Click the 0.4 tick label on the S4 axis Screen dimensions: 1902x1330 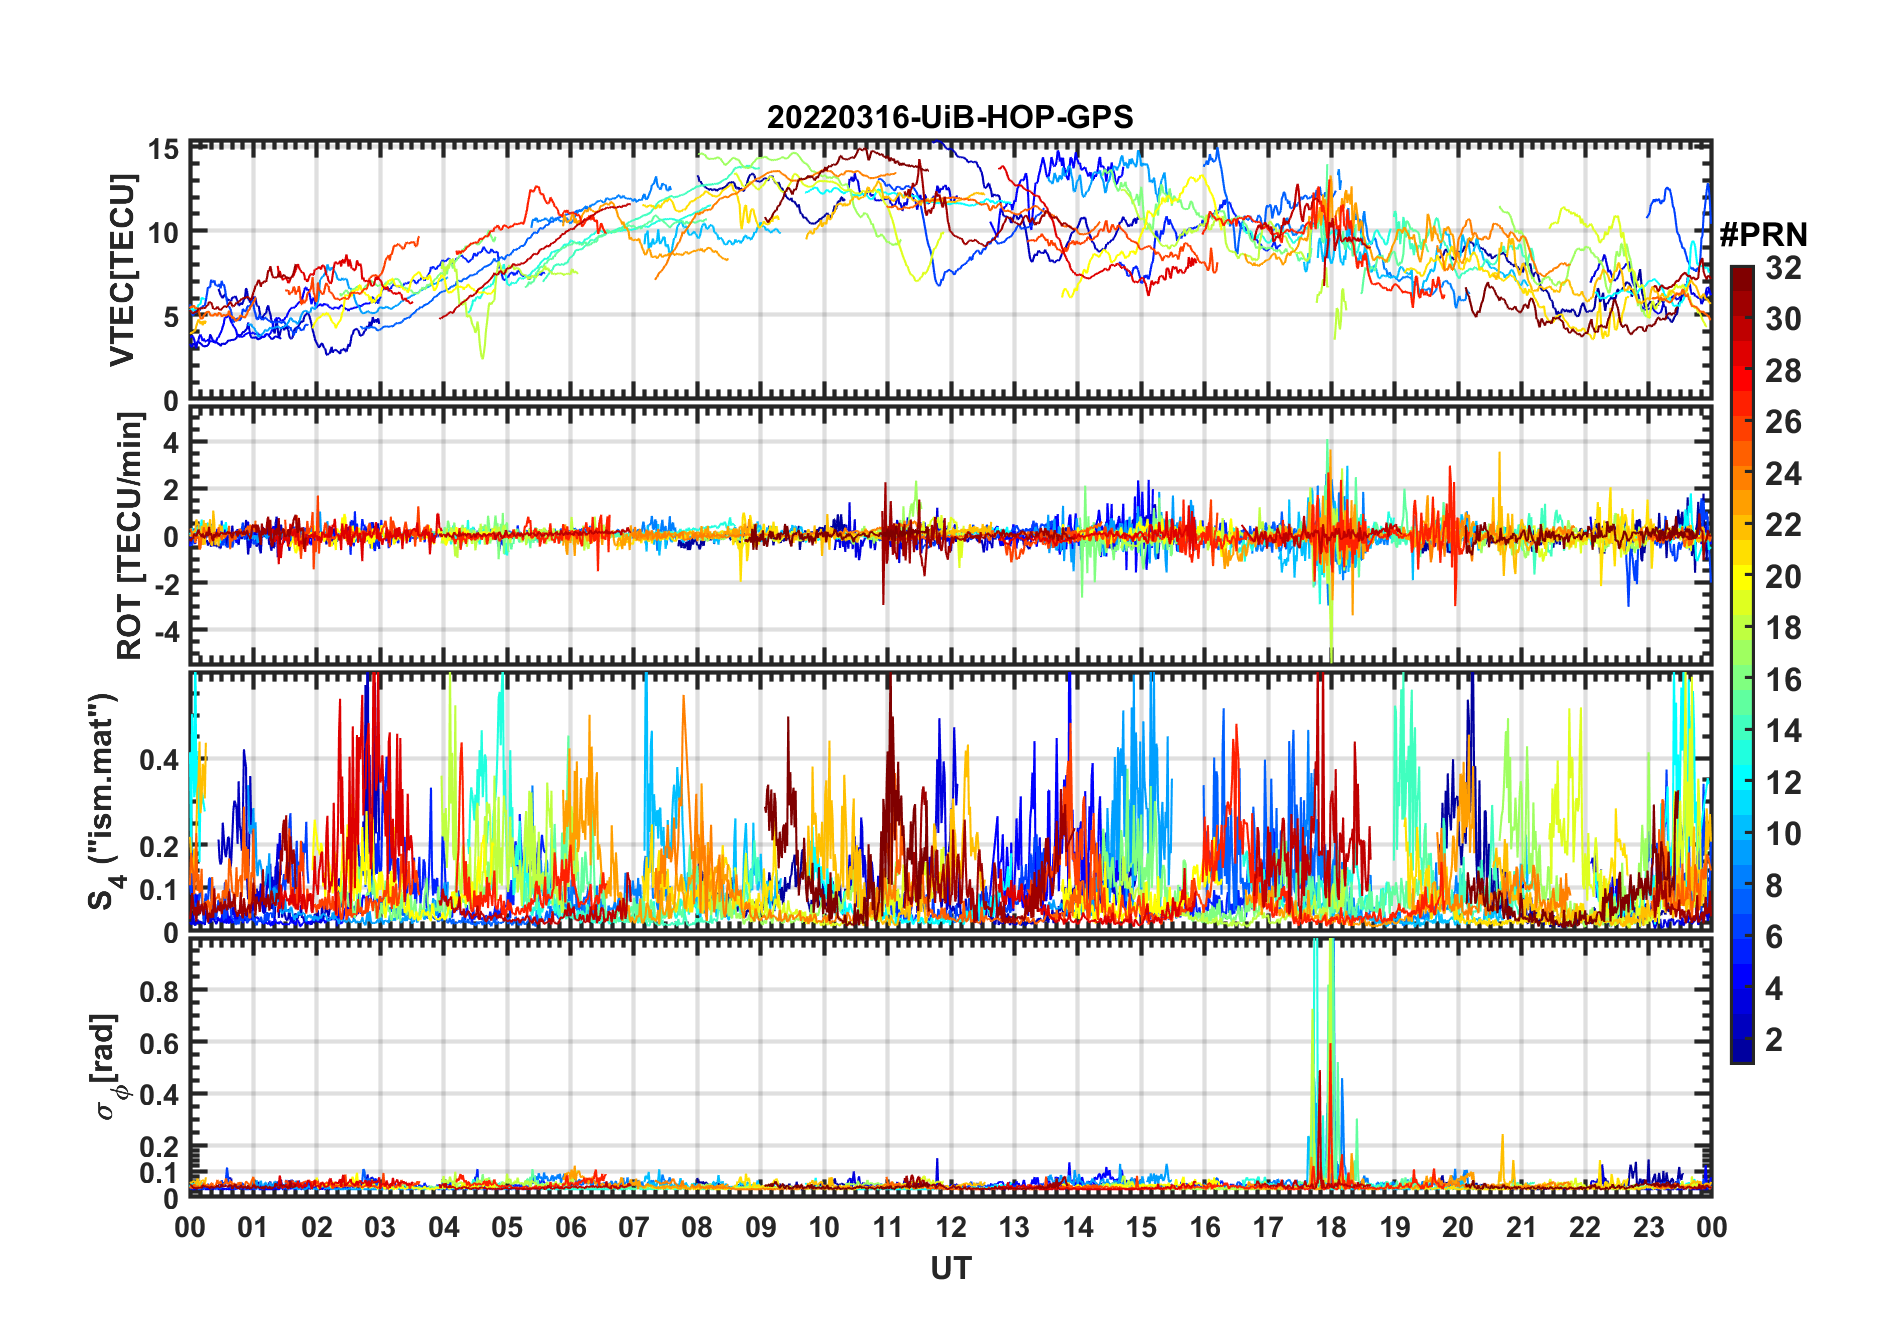click(159, 760)
